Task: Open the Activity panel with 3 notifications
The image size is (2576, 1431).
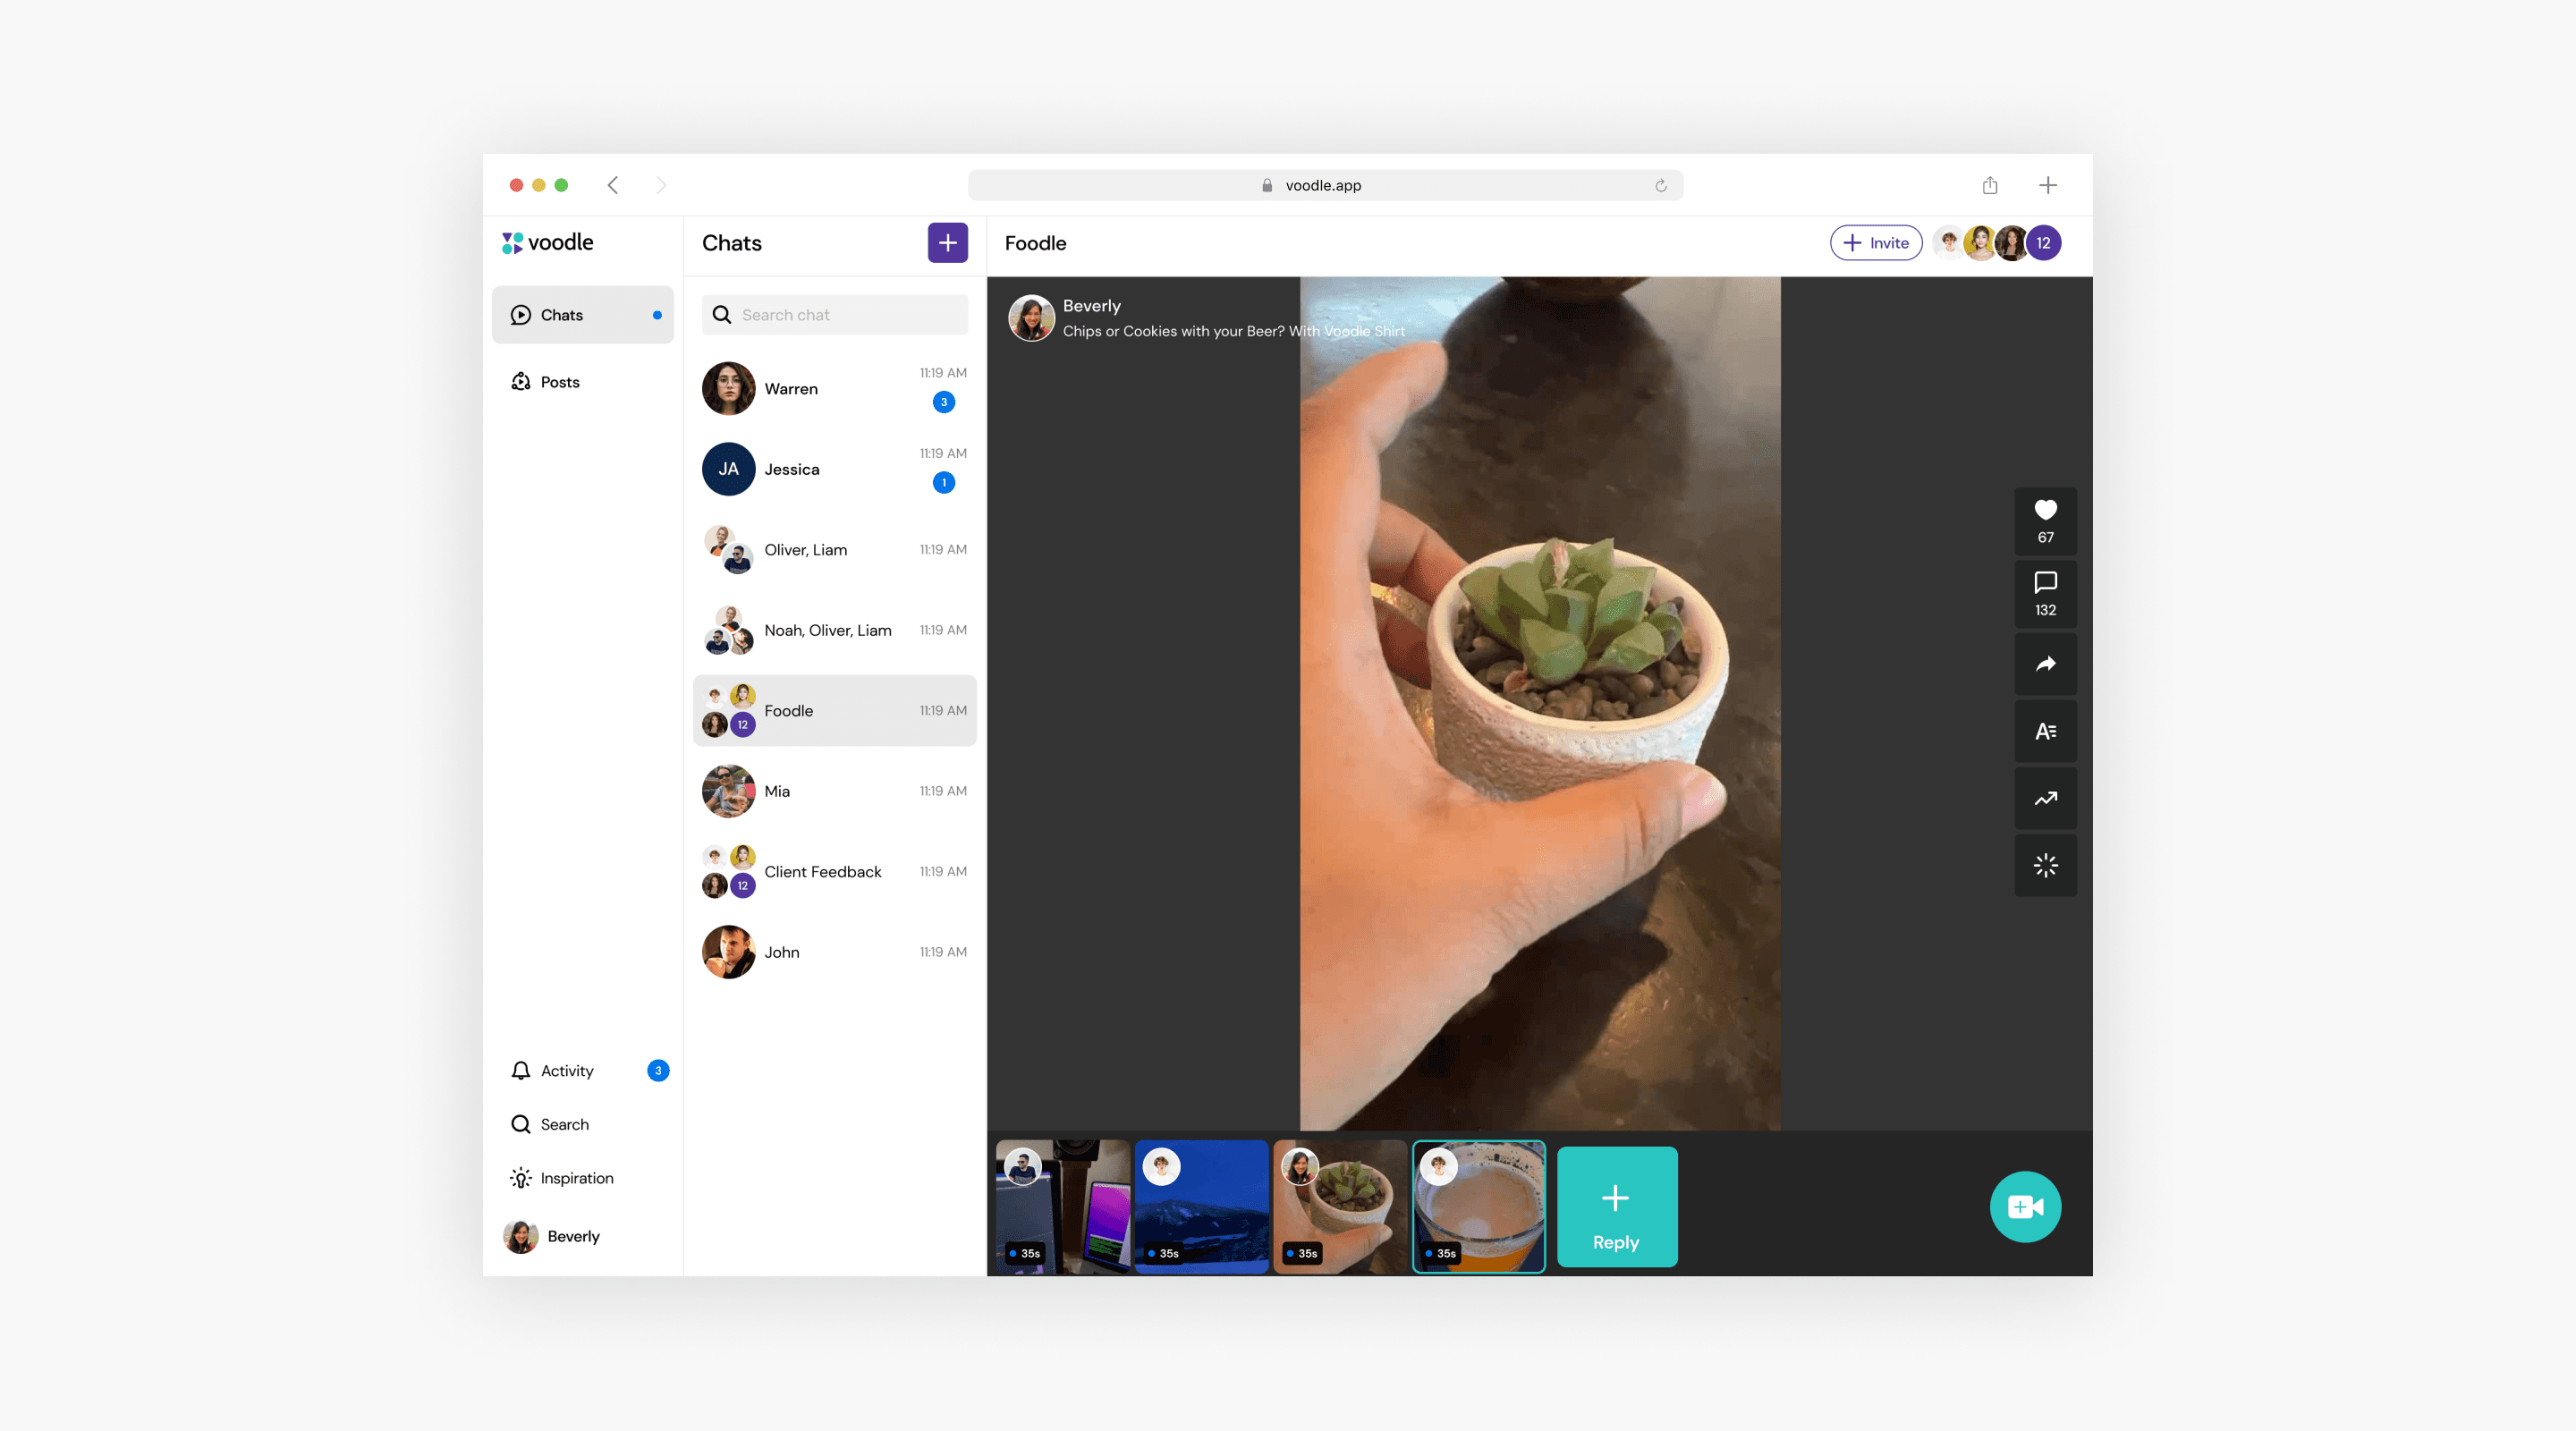Action: 566,1069
